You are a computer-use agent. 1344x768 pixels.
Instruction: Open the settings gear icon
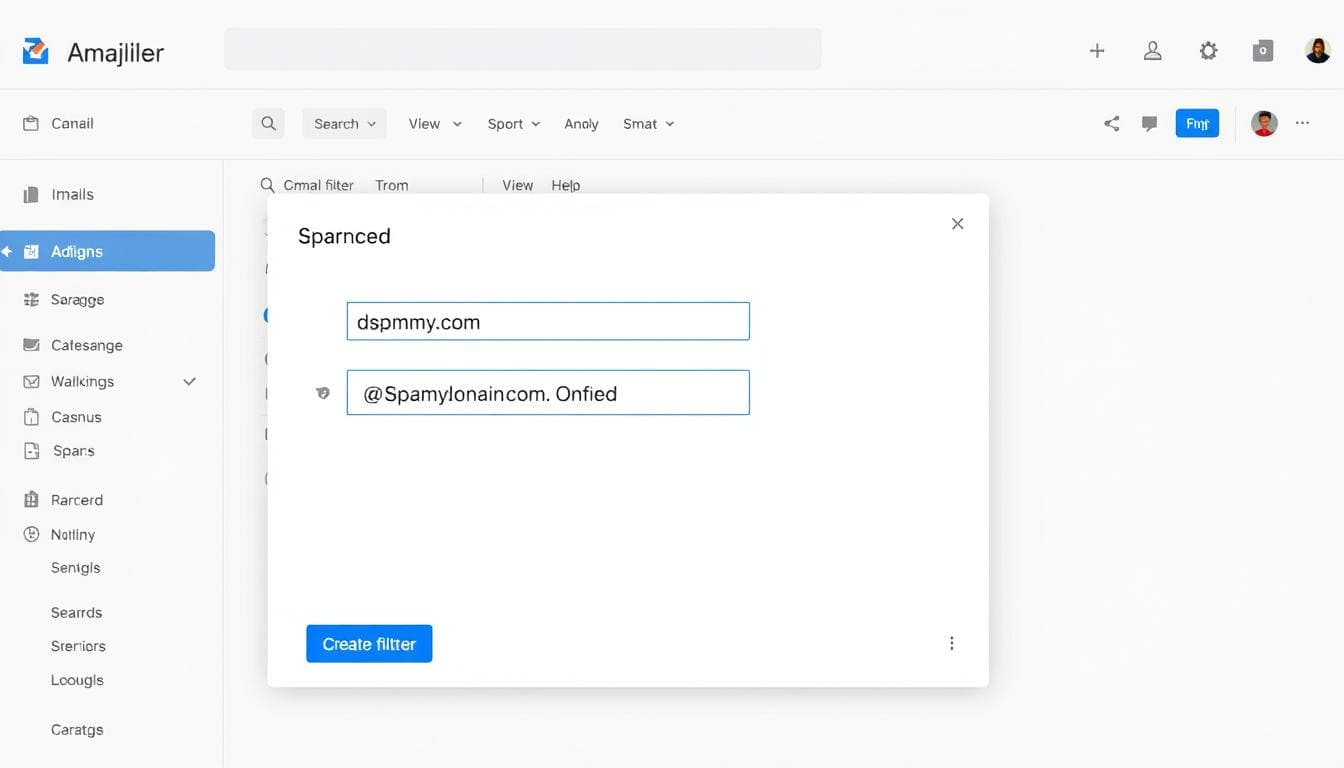coord(1208,51)
